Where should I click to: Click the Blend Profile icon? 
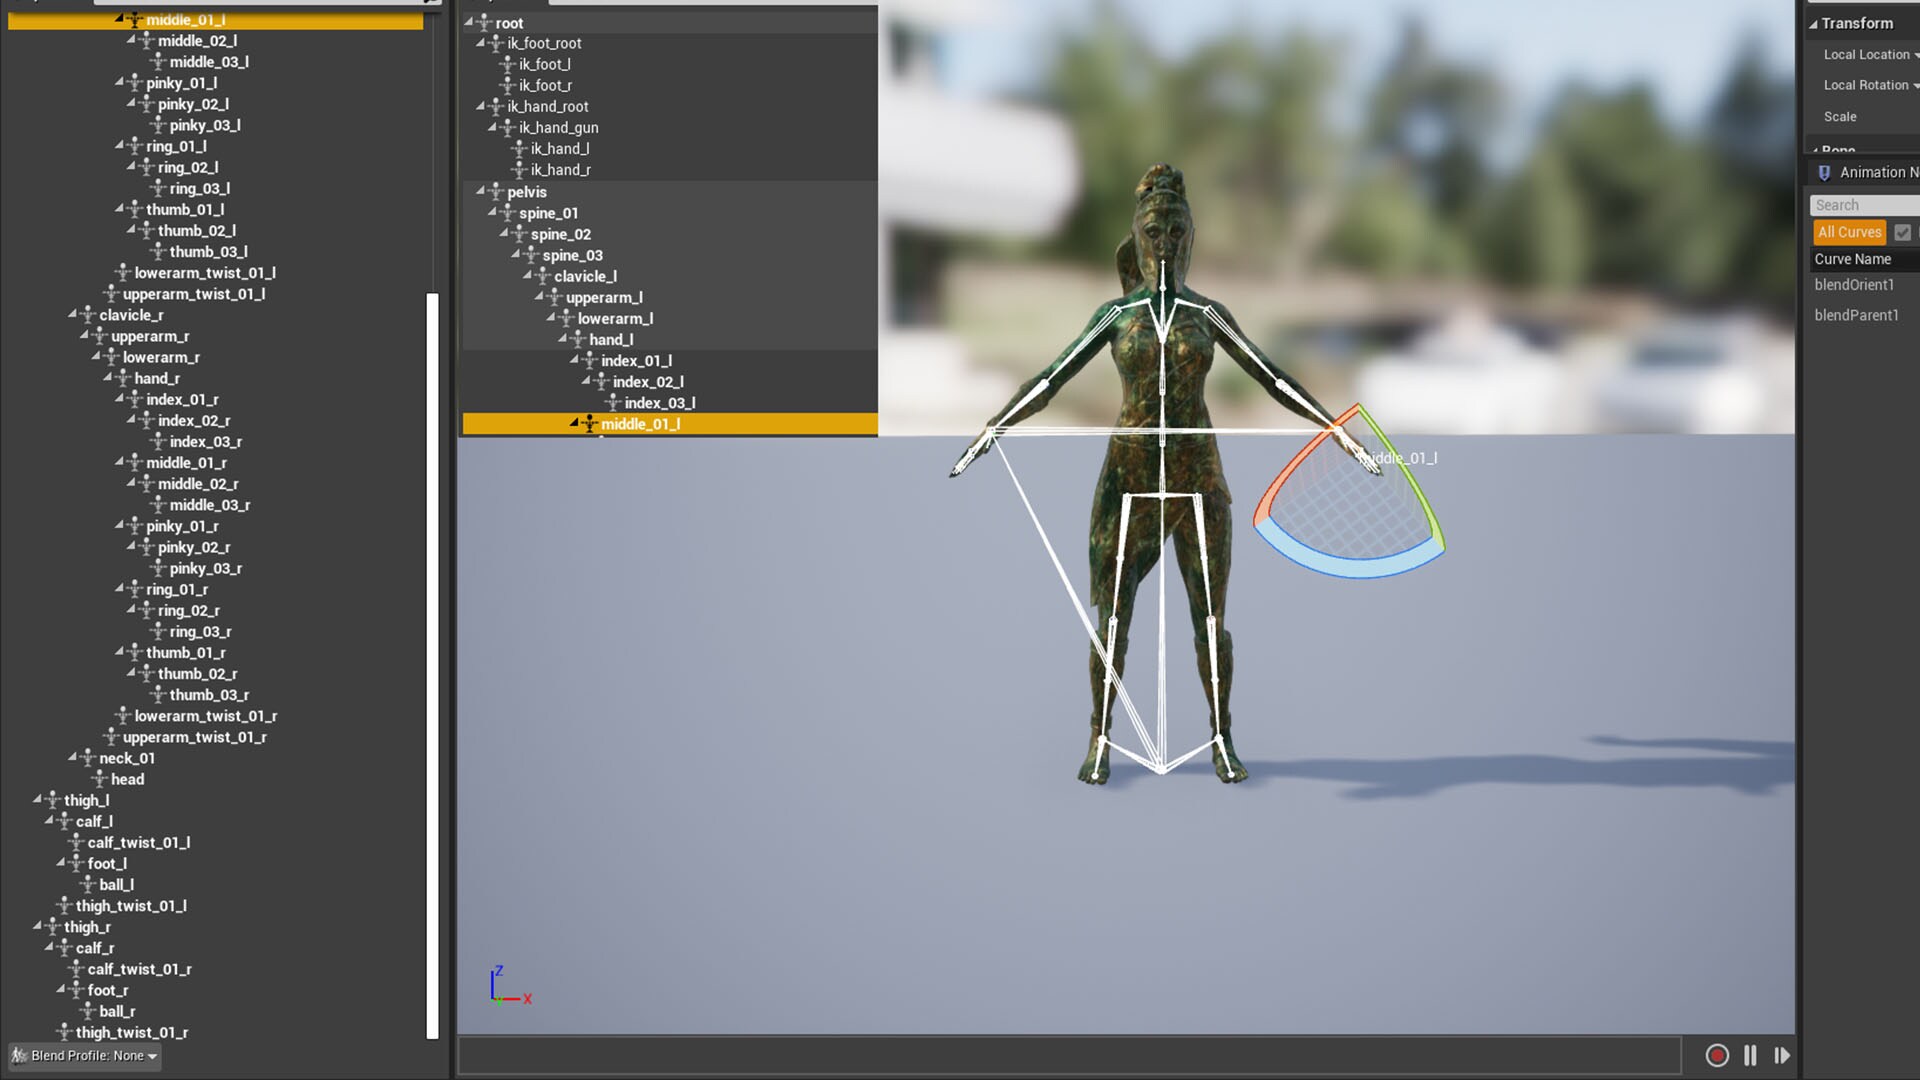[x=19, y=1055]
